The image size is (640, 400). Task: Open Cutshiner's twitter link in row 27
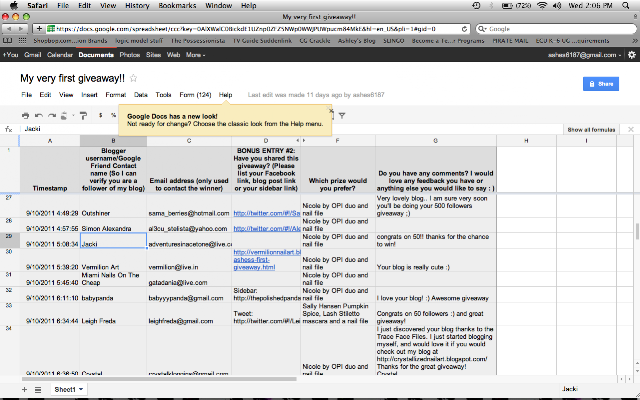267,213
